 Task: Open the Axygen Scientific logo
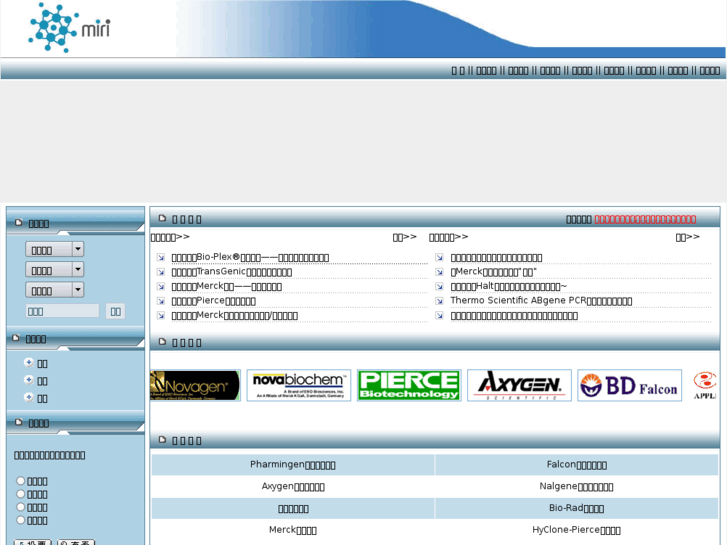(x=519, y=385)
